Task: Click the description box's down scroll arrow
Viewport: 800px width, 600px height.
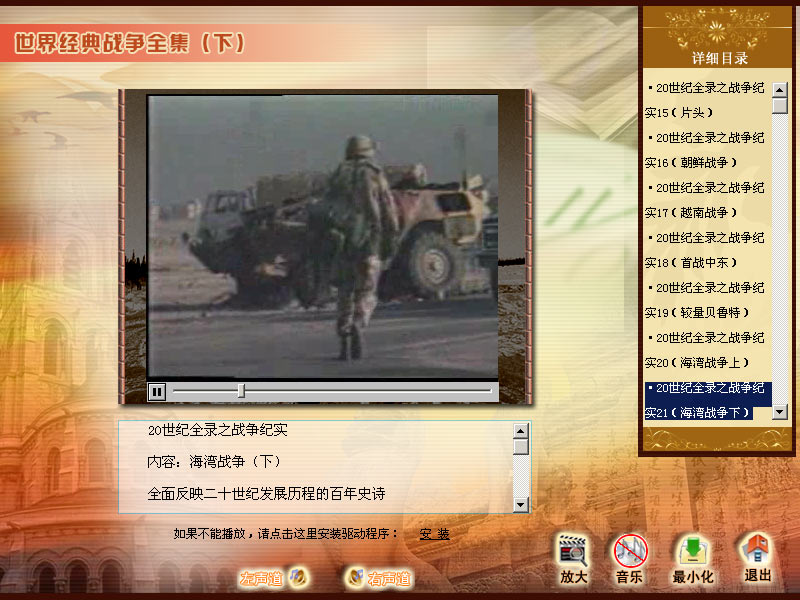Action: pos(520,505)
